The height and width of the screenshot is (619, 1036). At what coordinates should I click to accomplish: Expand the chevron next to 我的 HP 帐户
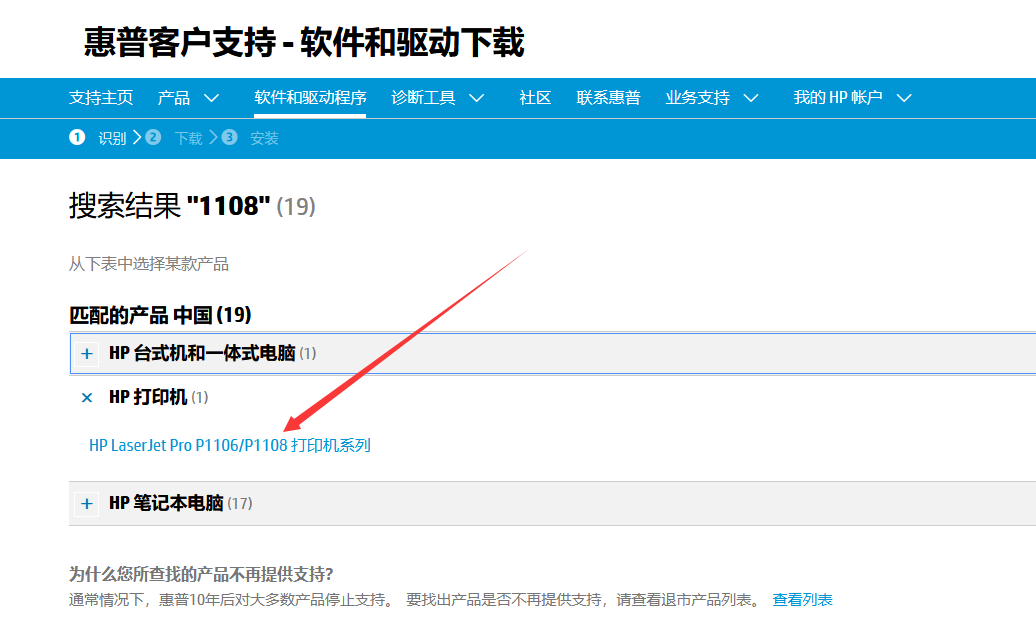904,98
